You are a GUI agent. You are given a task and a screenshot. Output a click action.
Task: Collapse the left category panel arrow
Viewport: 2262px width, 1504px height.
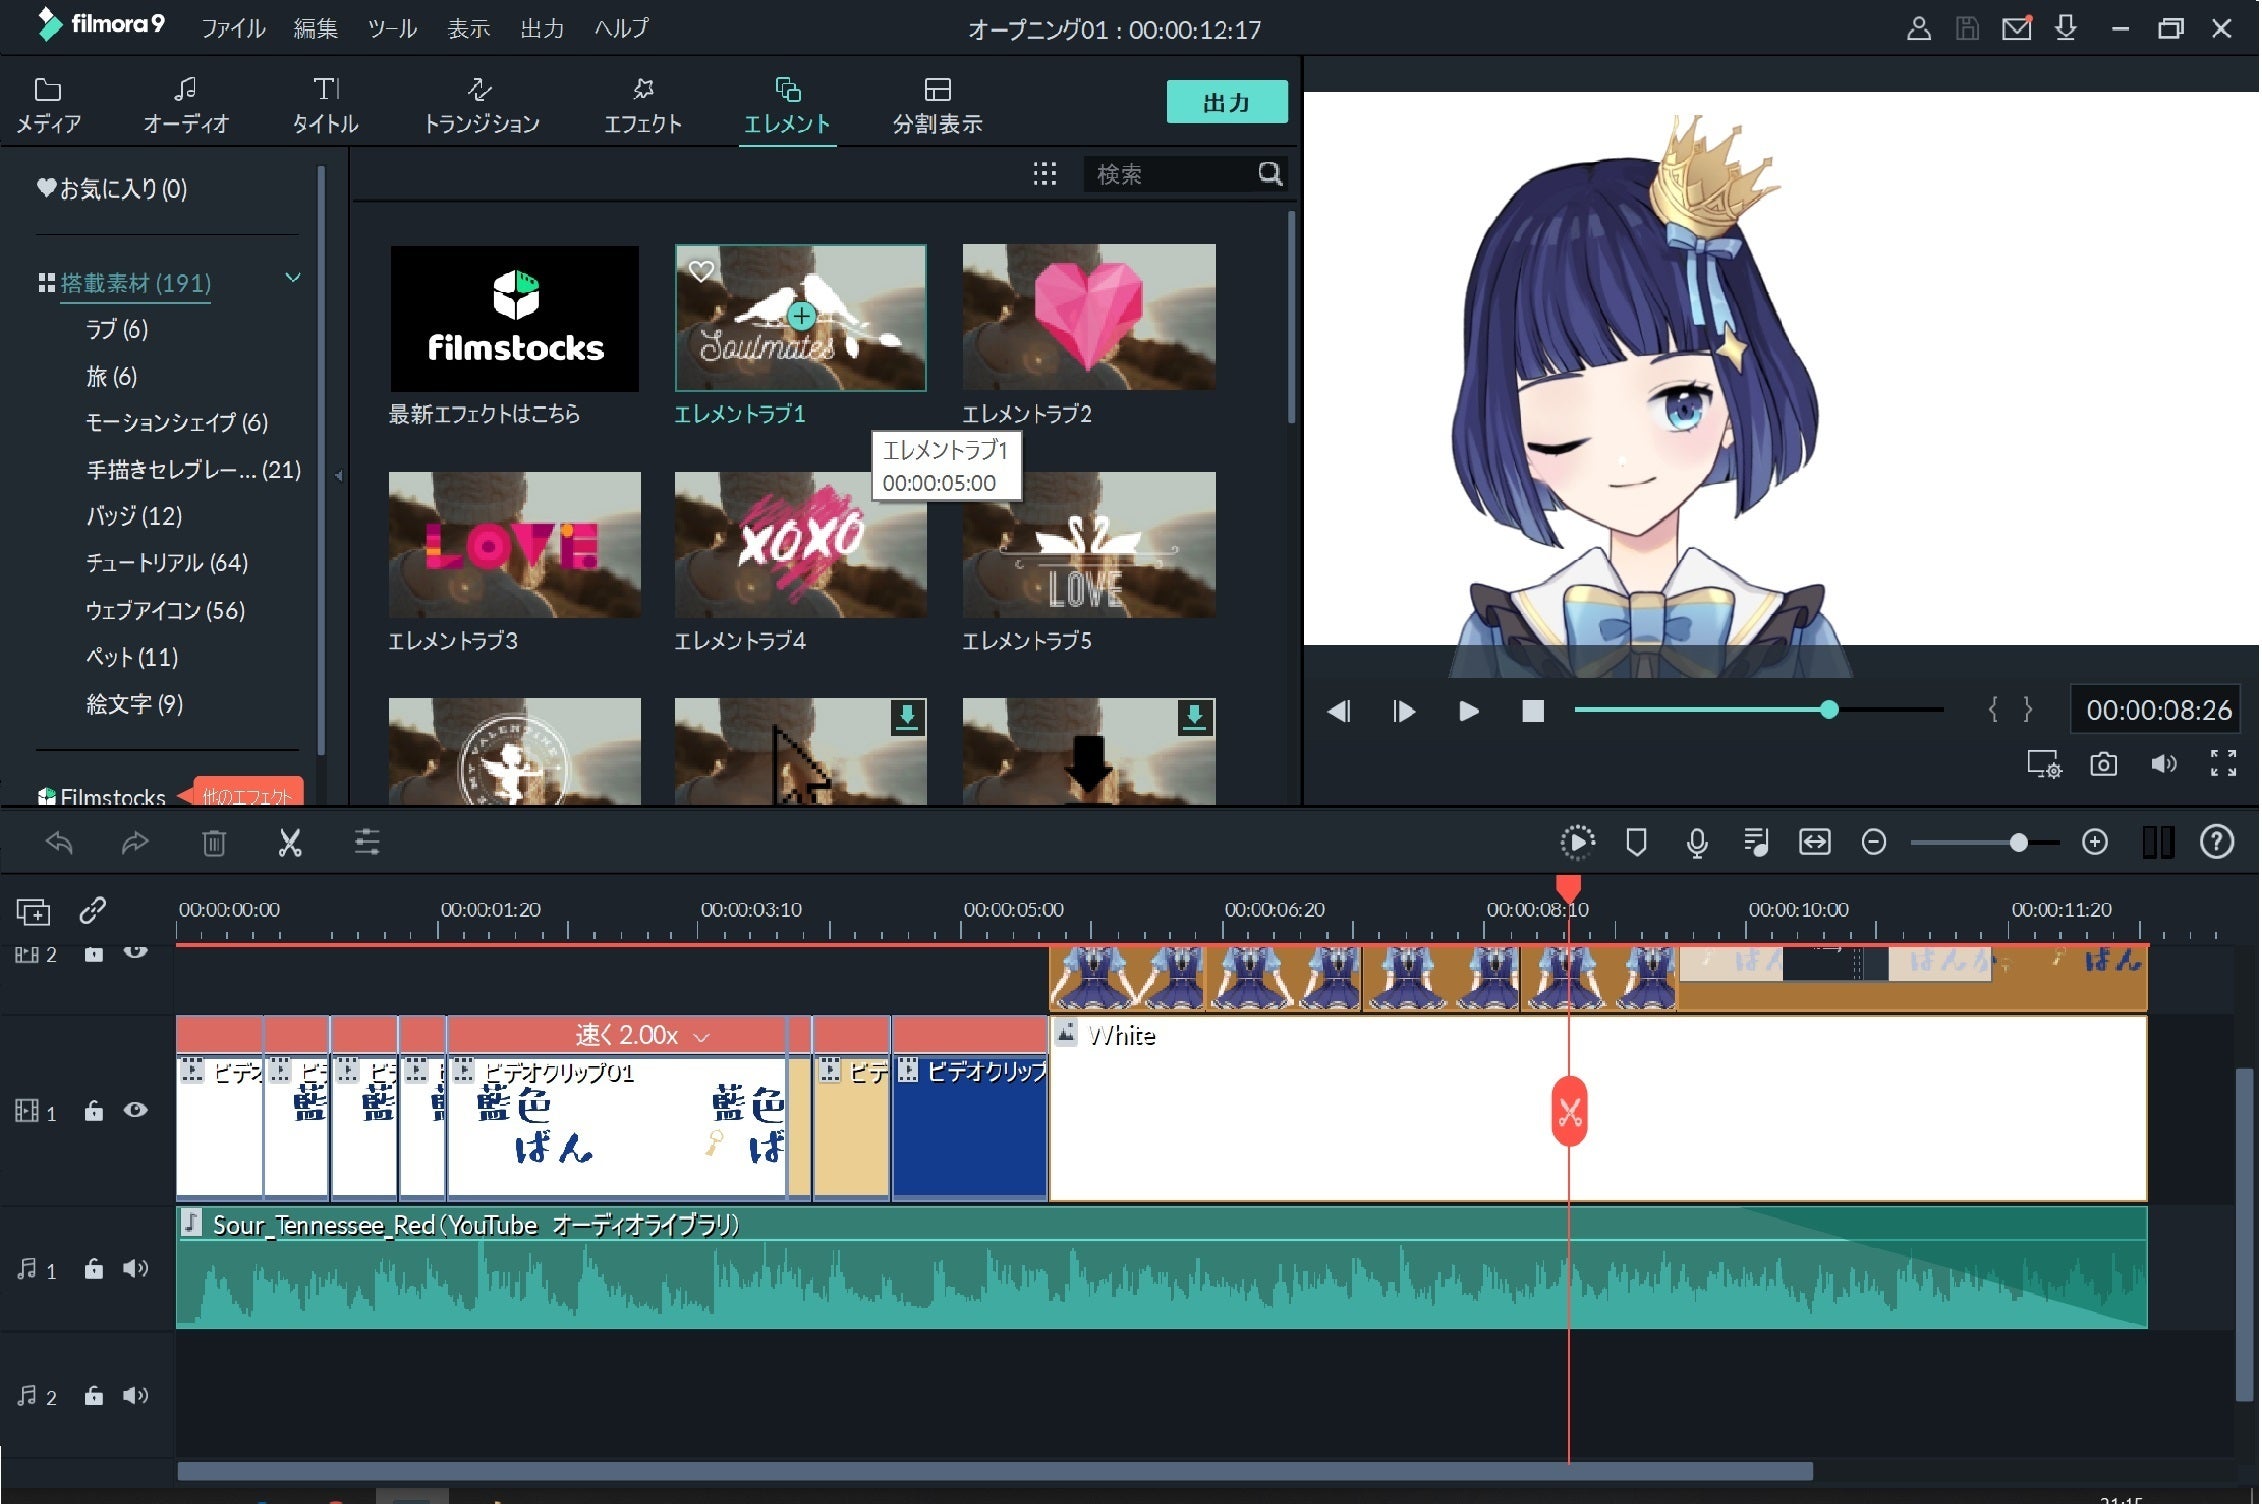tap(338, 476)
